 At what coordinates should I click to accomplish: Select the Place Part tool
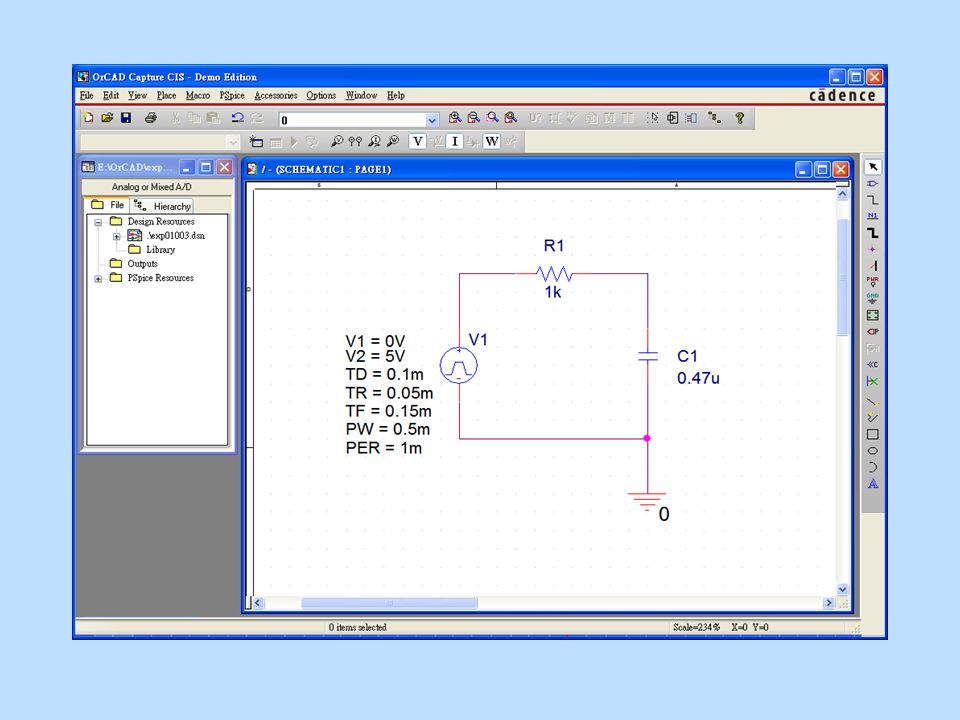(x=872, y=184)
